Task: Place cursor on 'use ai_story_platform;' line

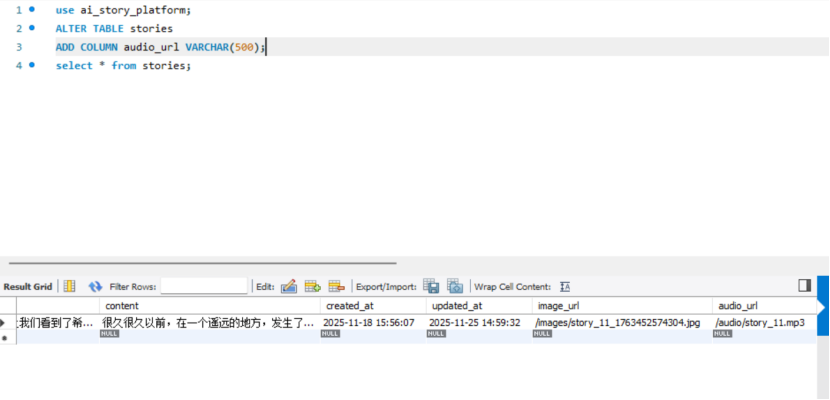Action: tap(123, 10)
